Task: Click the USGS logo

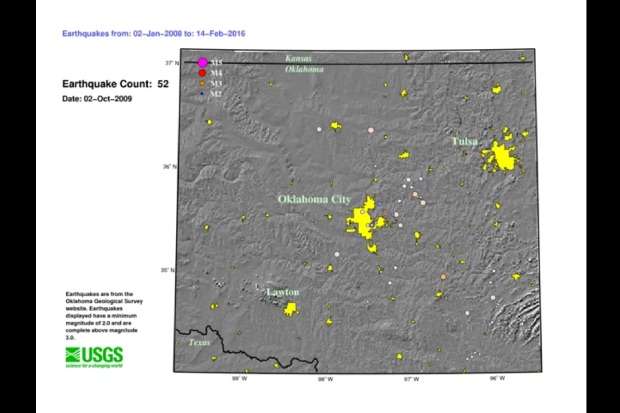Action: click(x=94, y=357)
